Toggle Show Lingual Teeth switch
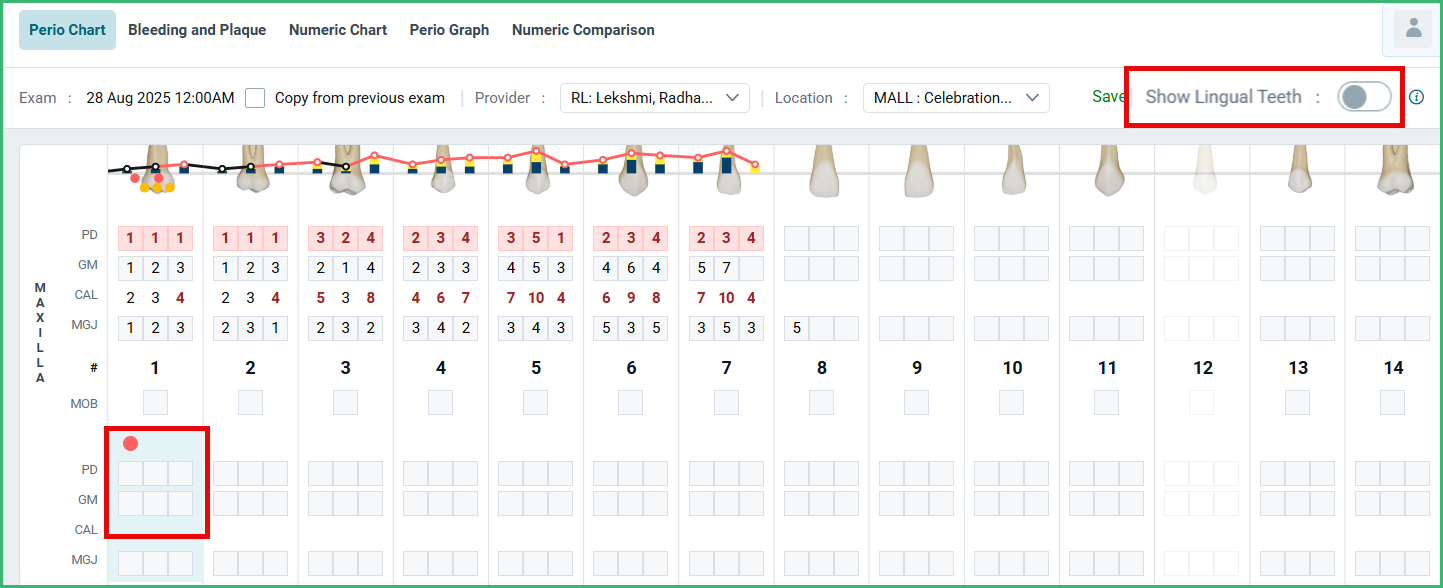1443x588 pixels. point(1364,97)
